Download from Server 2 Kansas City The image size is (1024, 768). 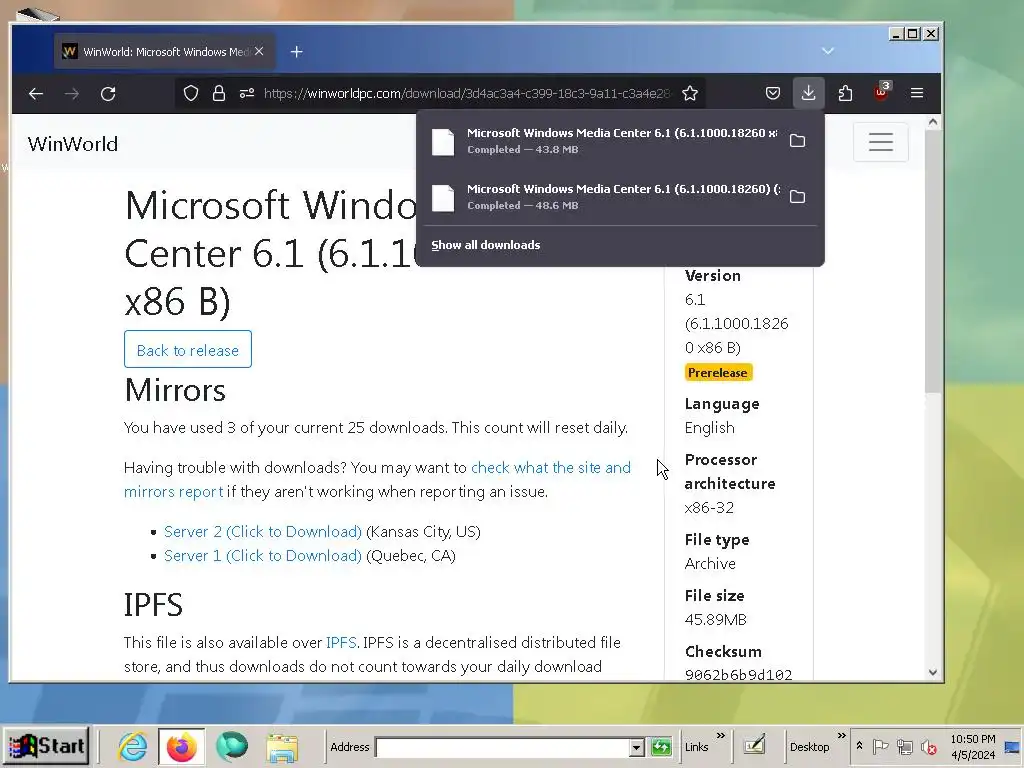[263, 532]
